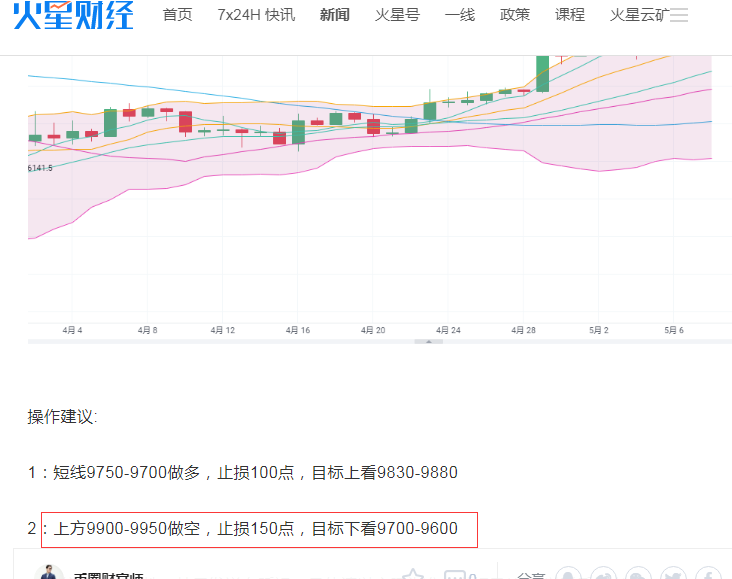
Task: Click the chart's horizontal range bar track
Action: (380, 341)
